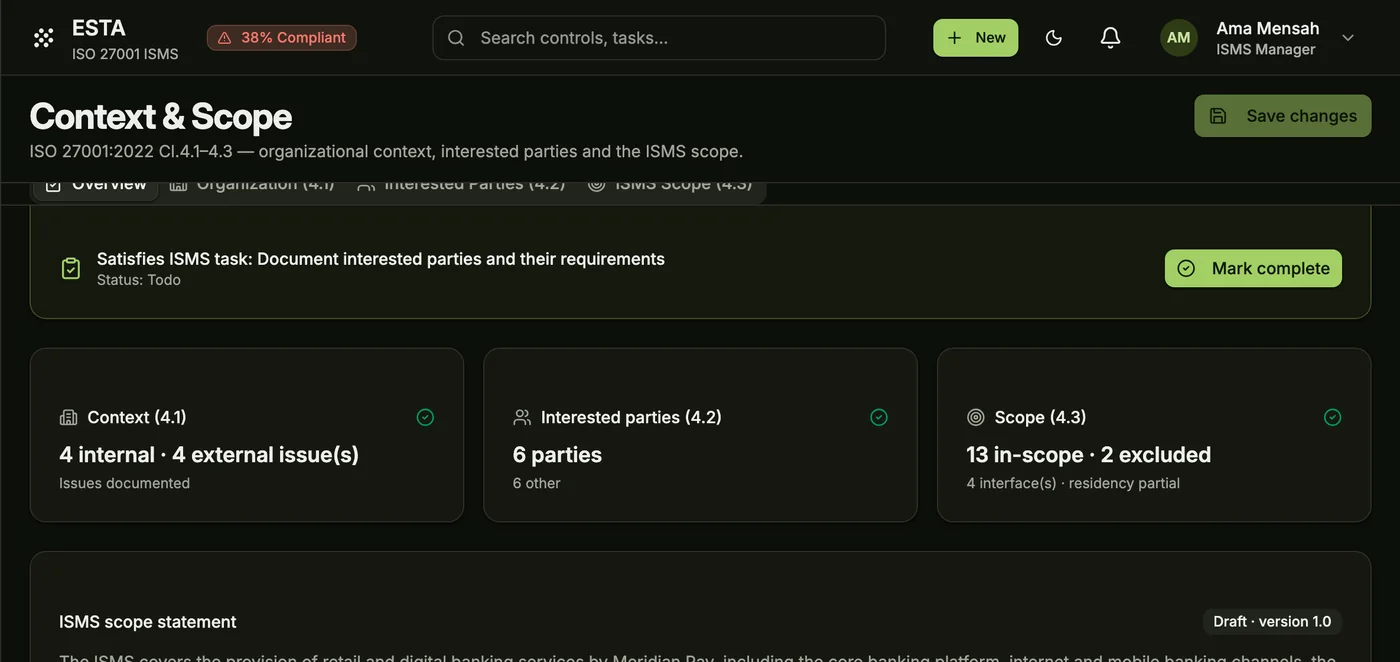Open the 4 internal · 4 external issue(s) card
The image size is (1400, 662).
click(247, 435)
